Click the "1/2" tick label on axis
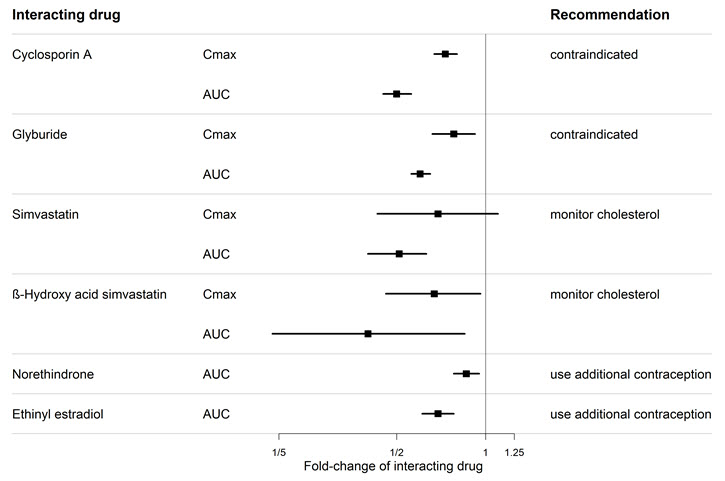 click(x=397, y=451)
